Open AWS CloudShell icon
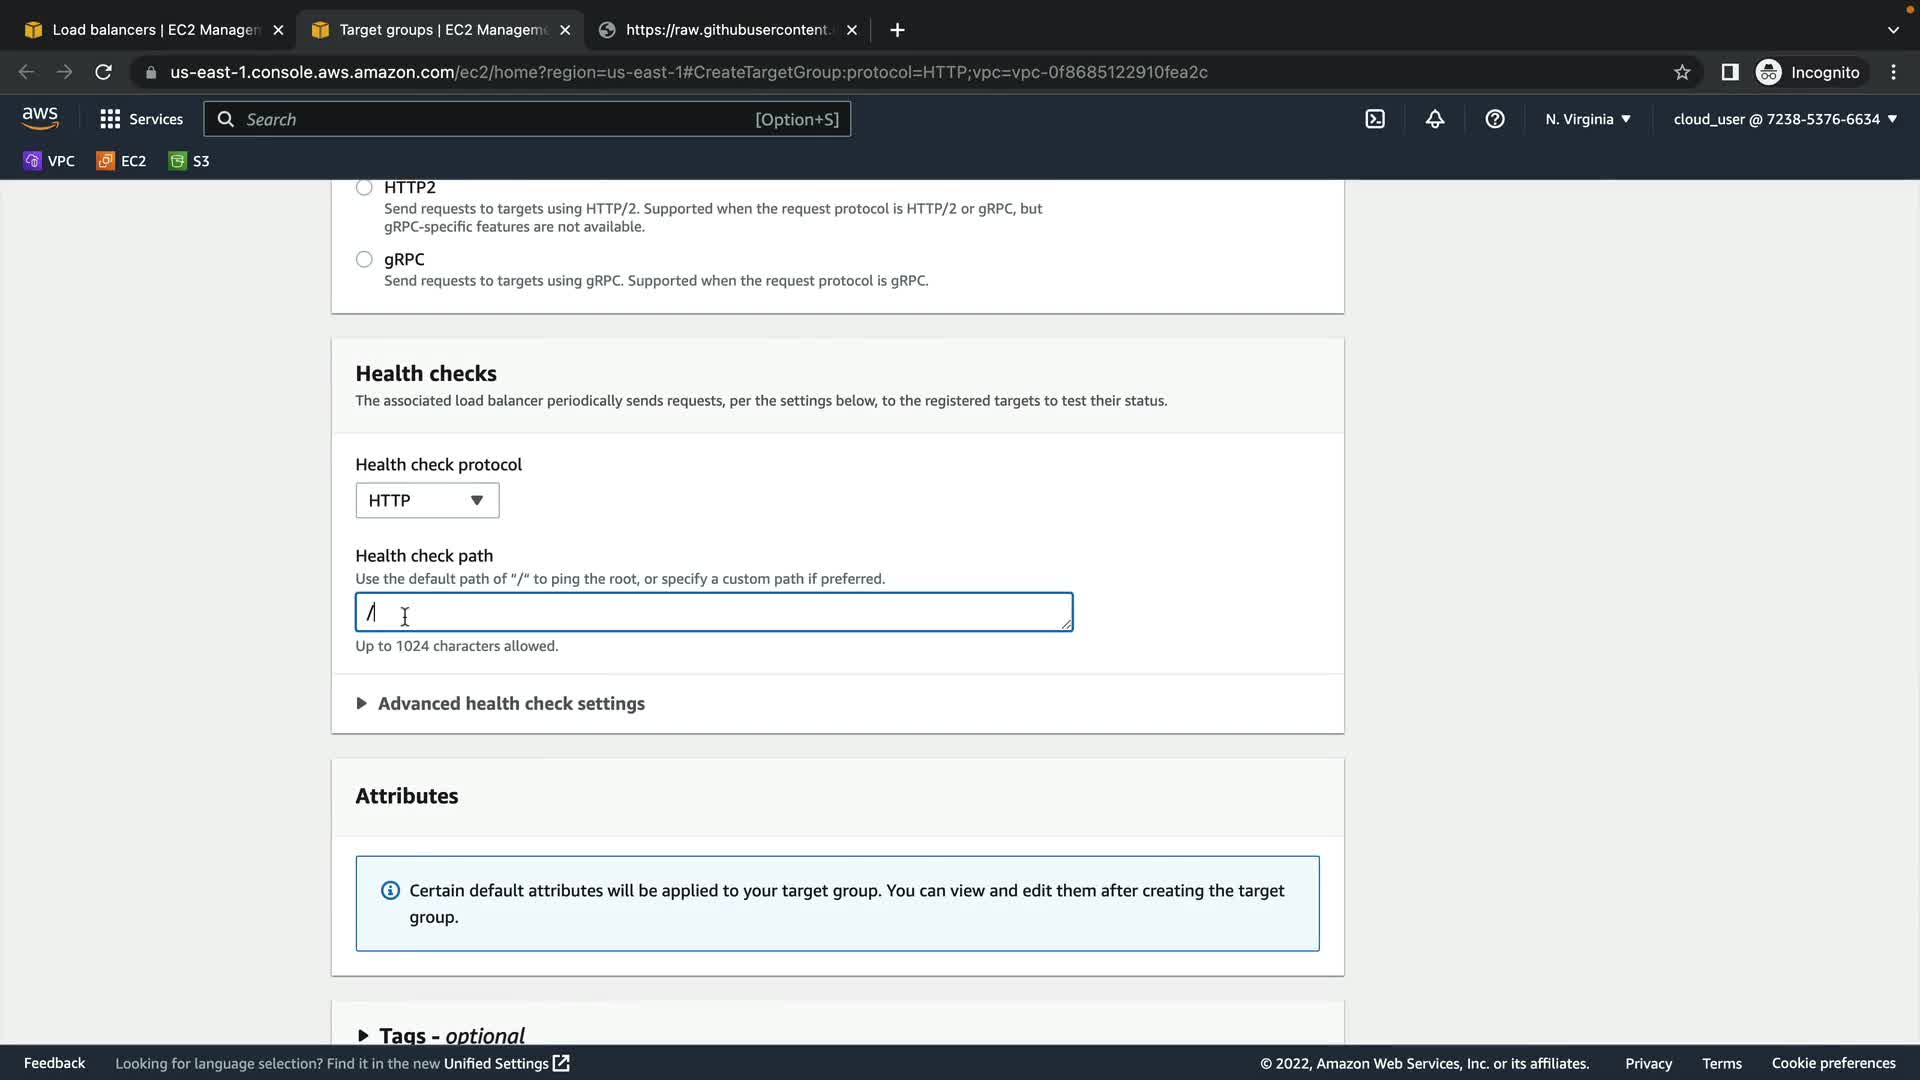This screenshot has width=1920, height=1080. pyautogui.click(x=1375, y=119)
